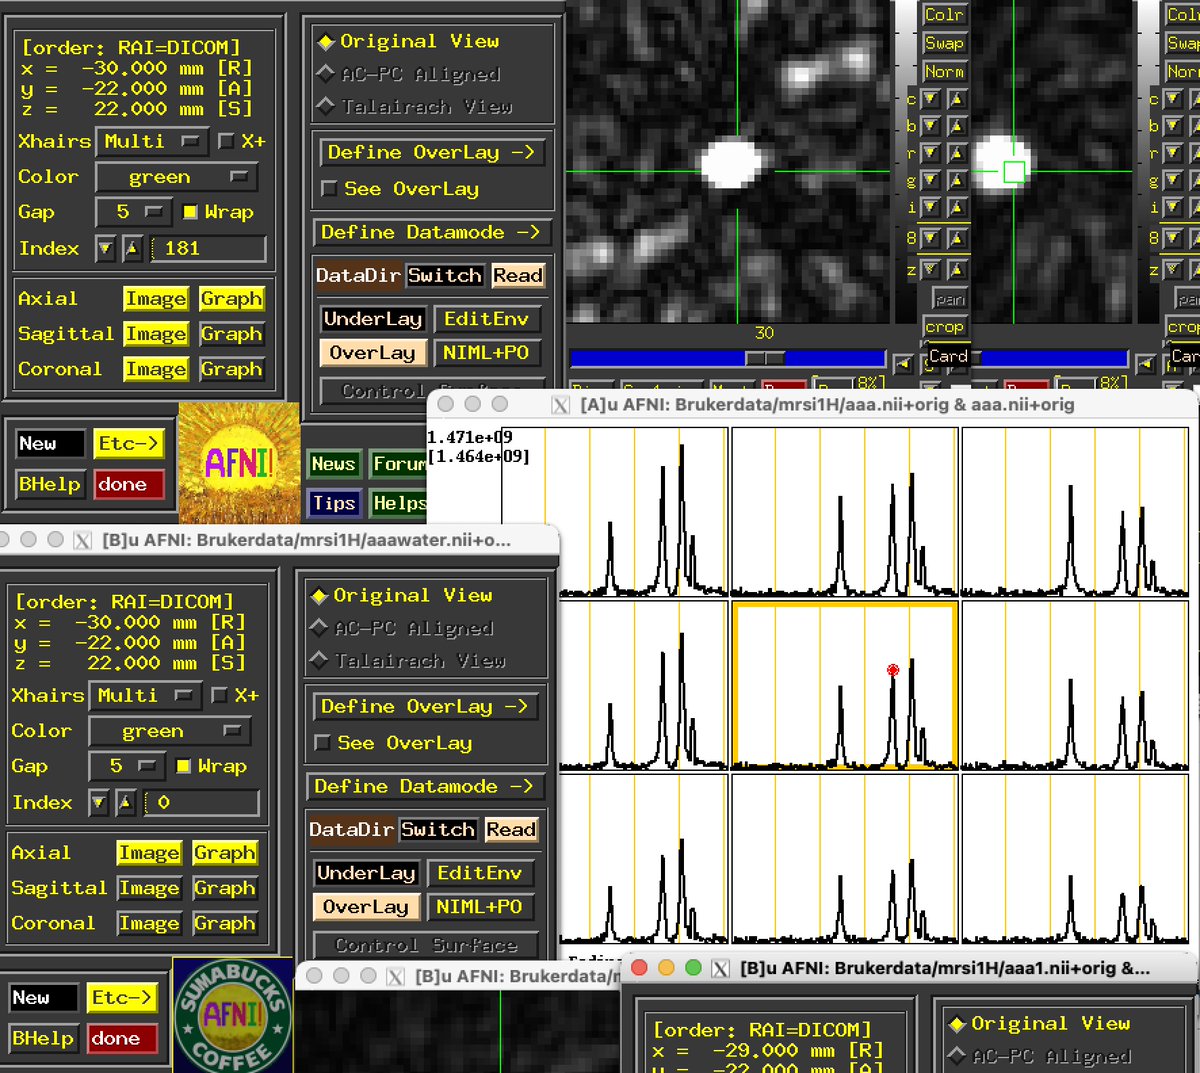Click 'z' zoom in arrow in first image viewer
The height and width of the screenshot is (1073, 1200).
coord(957,270)
